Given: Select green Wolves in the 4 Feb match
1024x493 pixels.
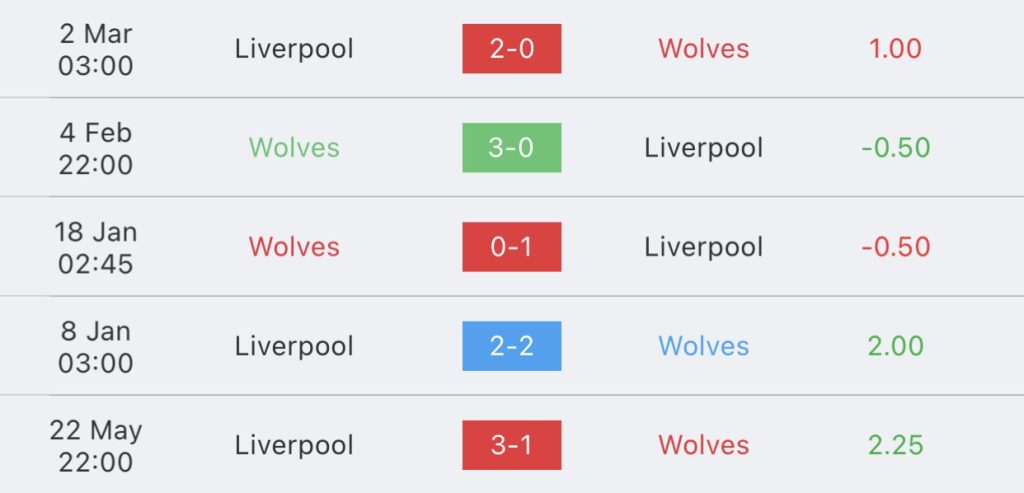Looking at the screenshot, I should (294, 148).
